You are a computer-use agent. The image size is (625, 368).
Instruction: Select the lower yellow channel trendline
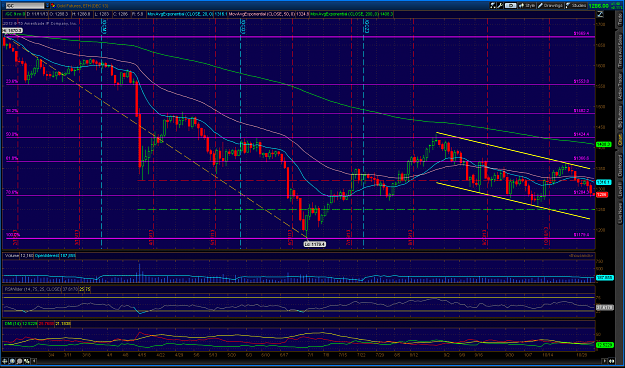point(513,201)
